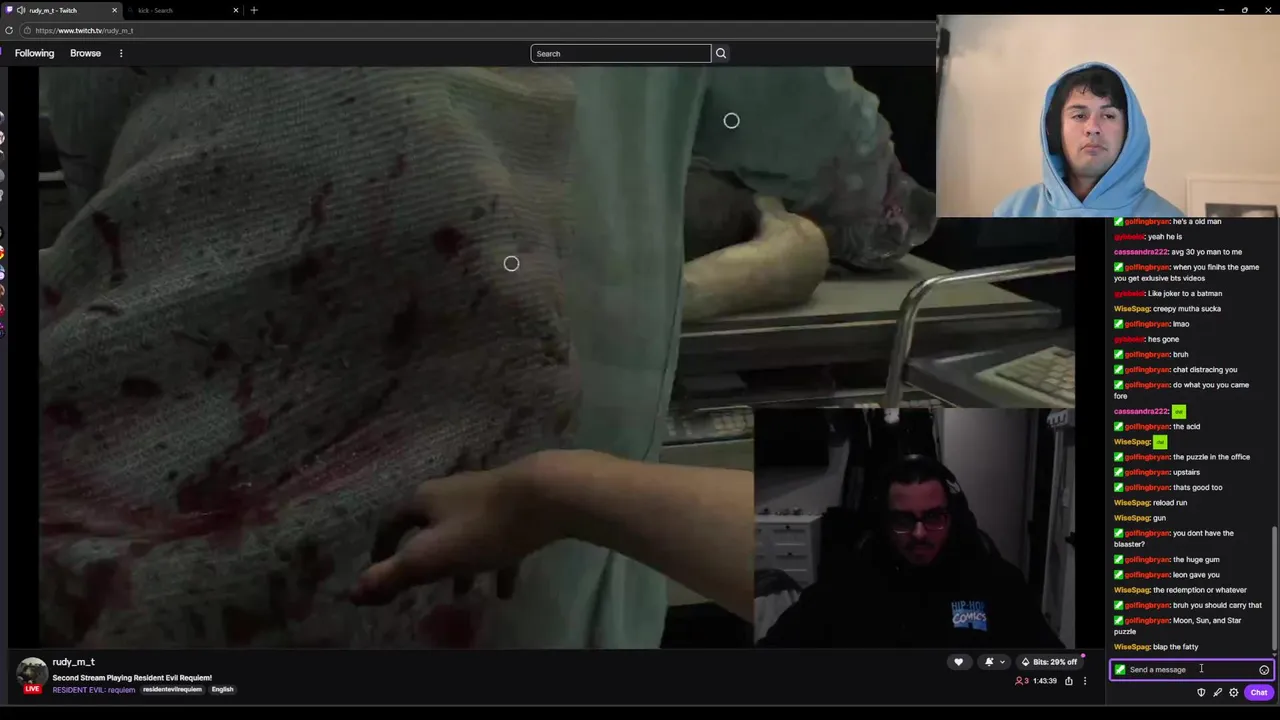Switch to the rudy_m_t - Twitch tab

62,10
